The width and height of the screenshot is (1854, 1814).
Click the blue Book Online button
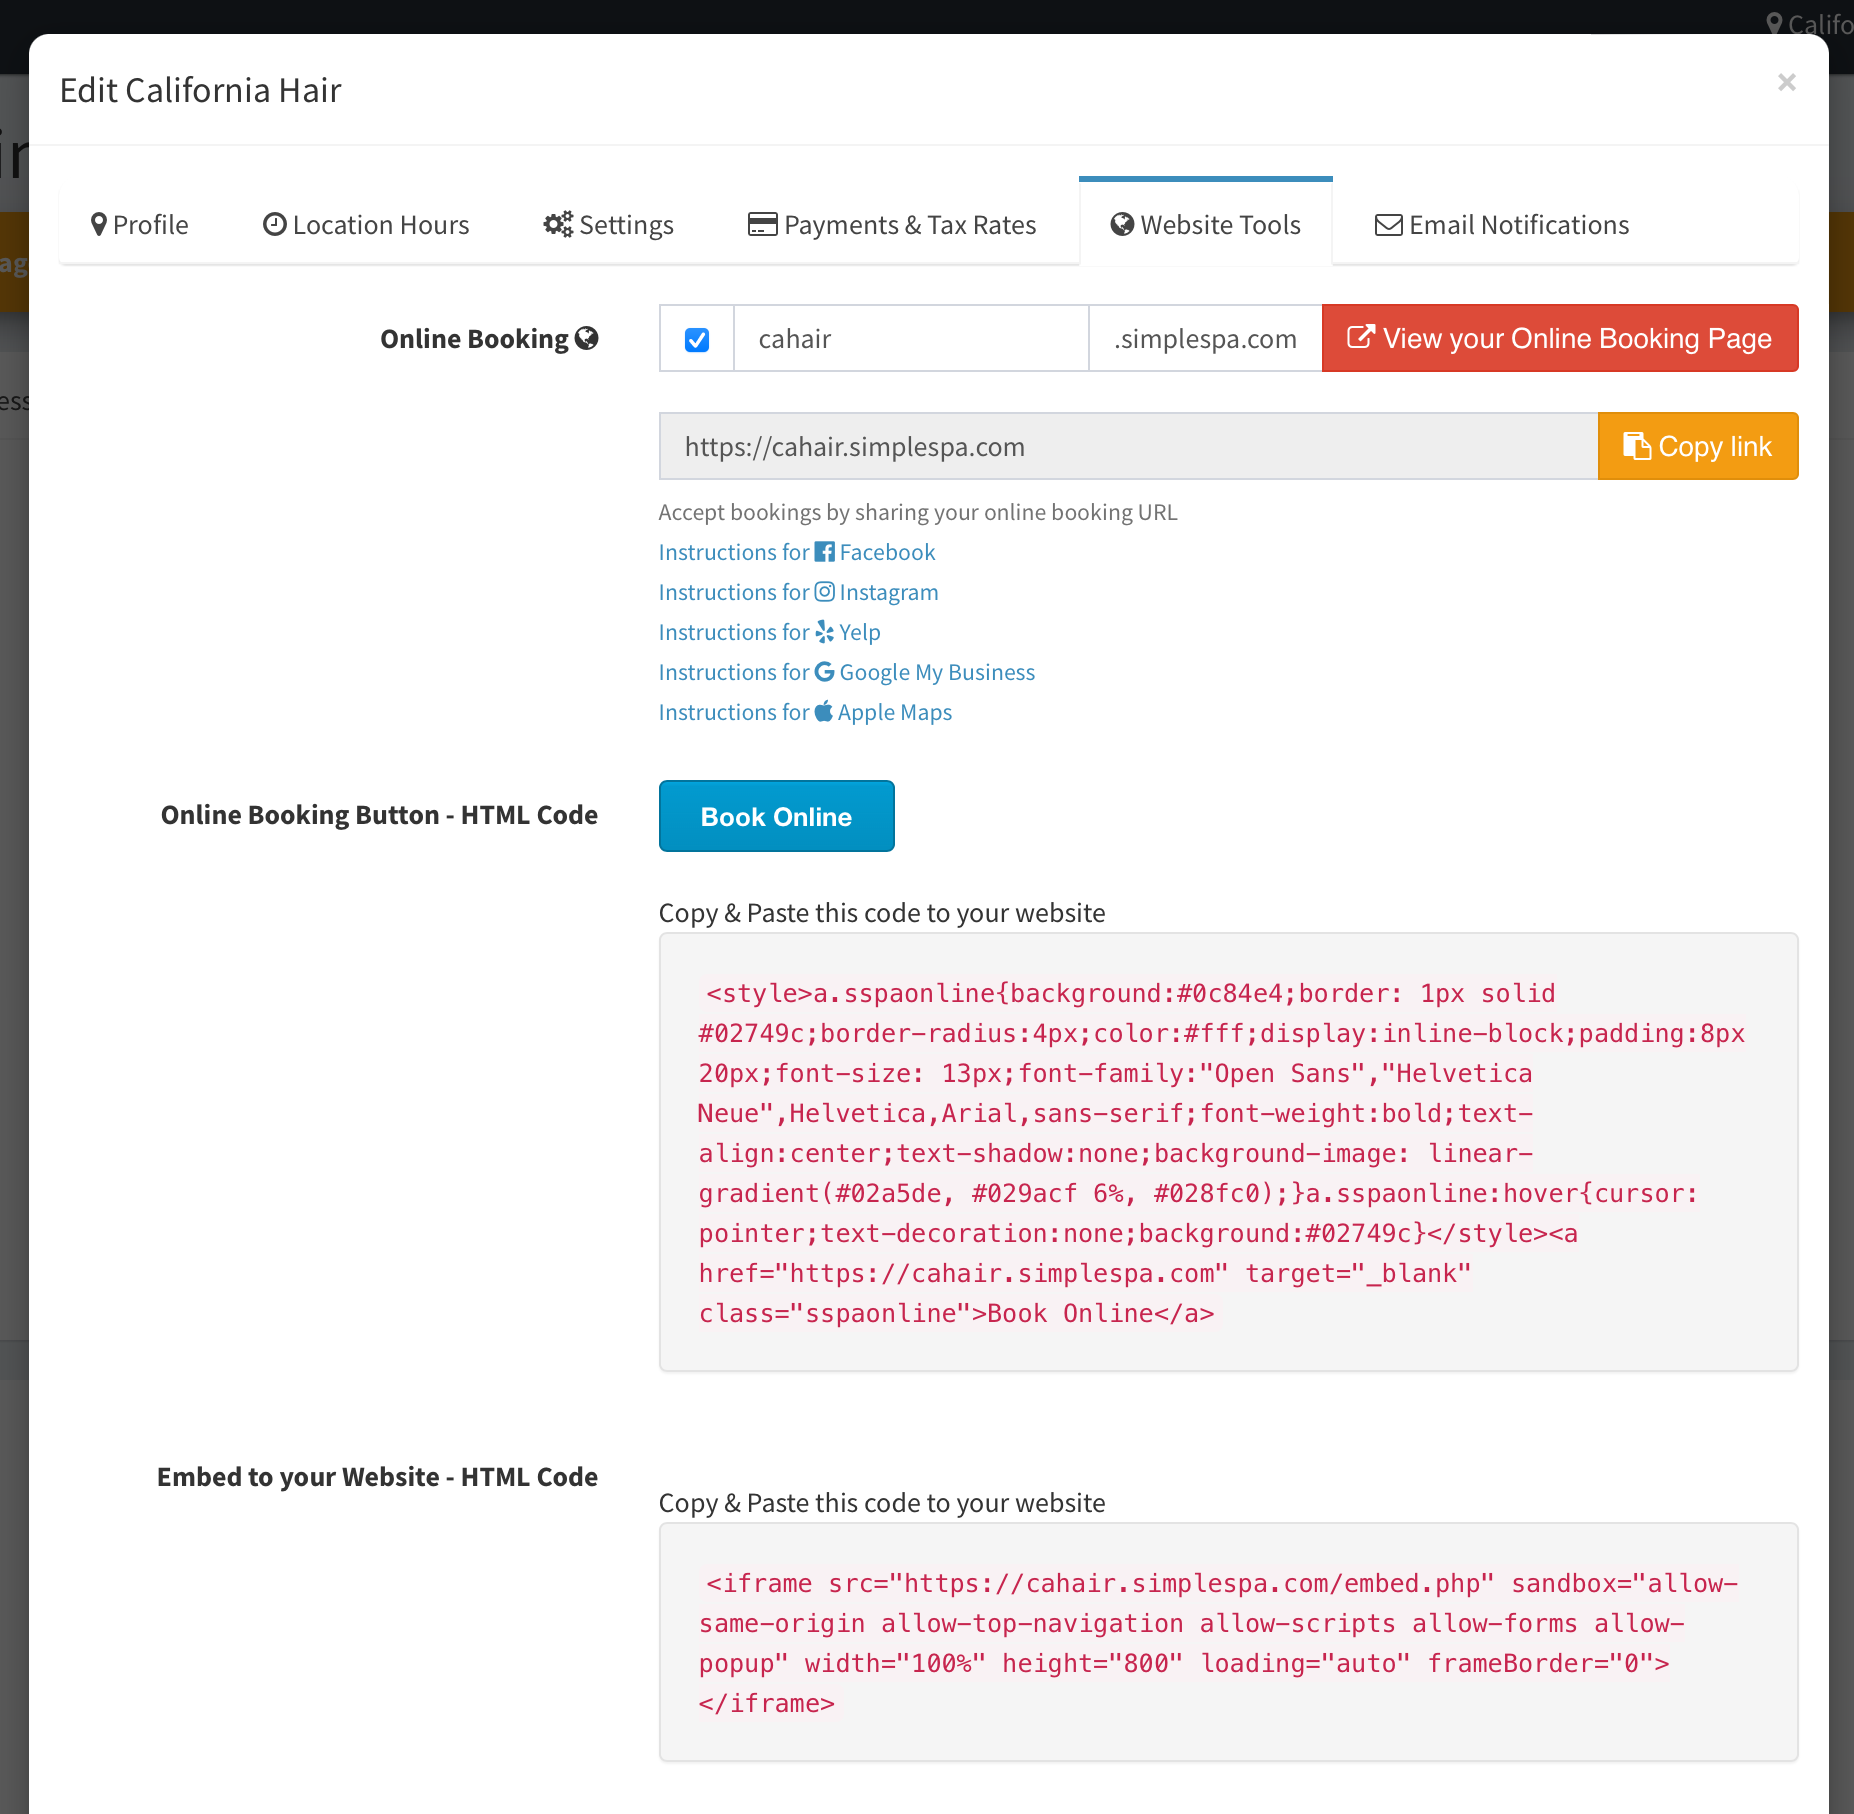[776, 817]
